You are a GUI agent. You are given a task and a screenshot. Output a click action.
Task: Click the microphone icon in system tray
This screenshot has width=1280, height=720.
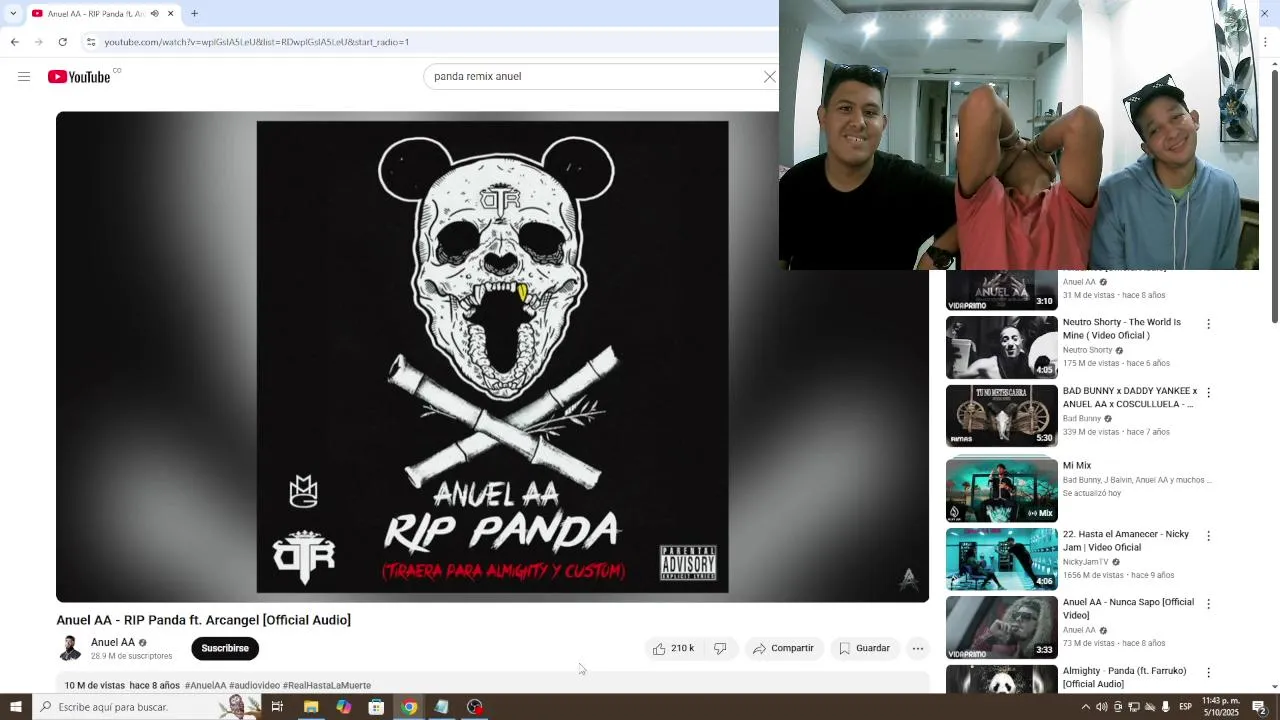[x=1165, y=707]
